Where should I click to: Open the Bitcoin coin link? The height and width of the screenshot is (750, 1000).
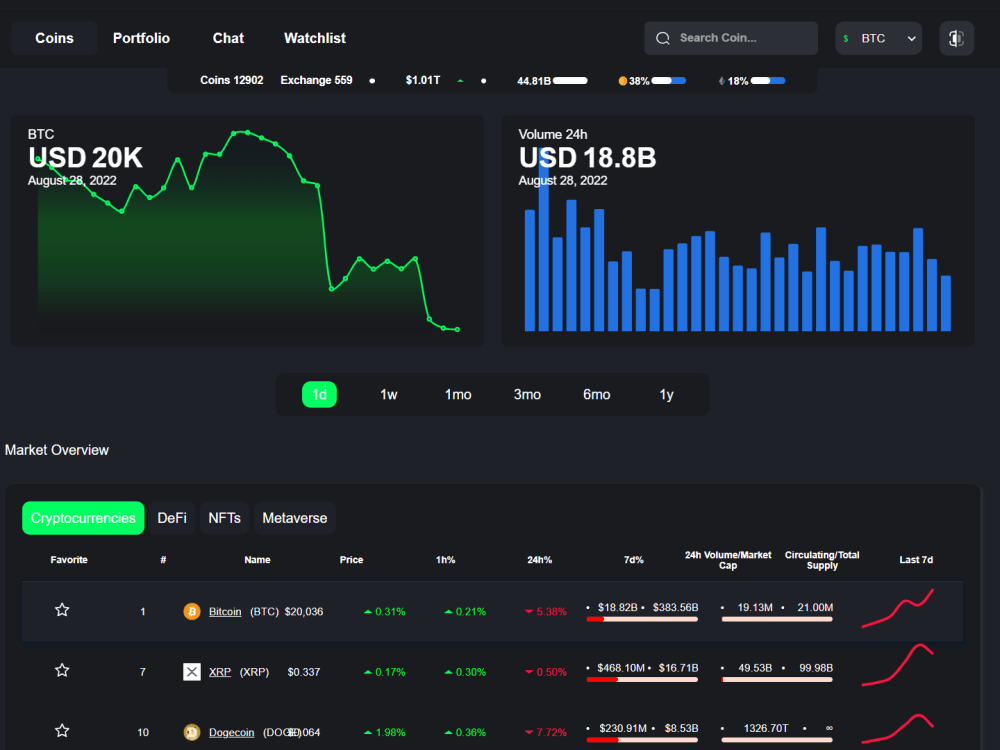tap(225, 612)
